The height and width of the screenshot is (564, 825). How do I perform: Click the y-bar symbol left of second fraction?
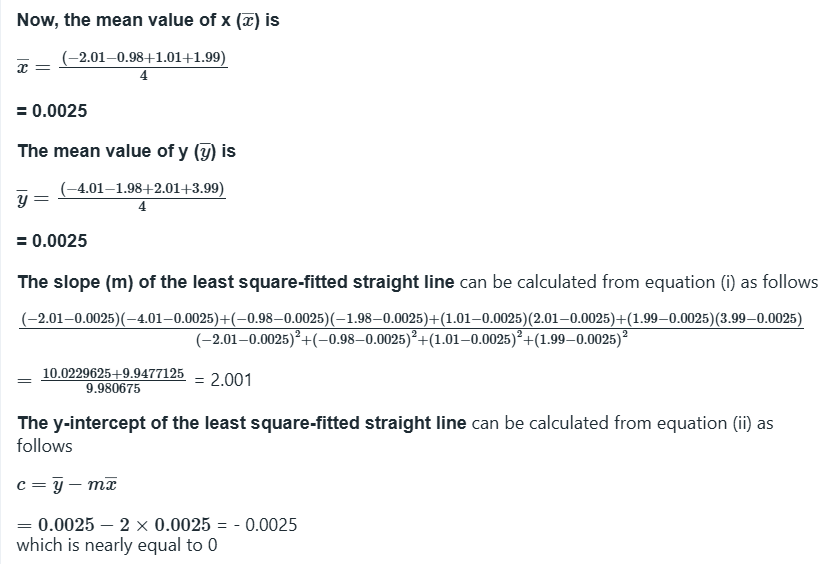(x=24, y=198)
